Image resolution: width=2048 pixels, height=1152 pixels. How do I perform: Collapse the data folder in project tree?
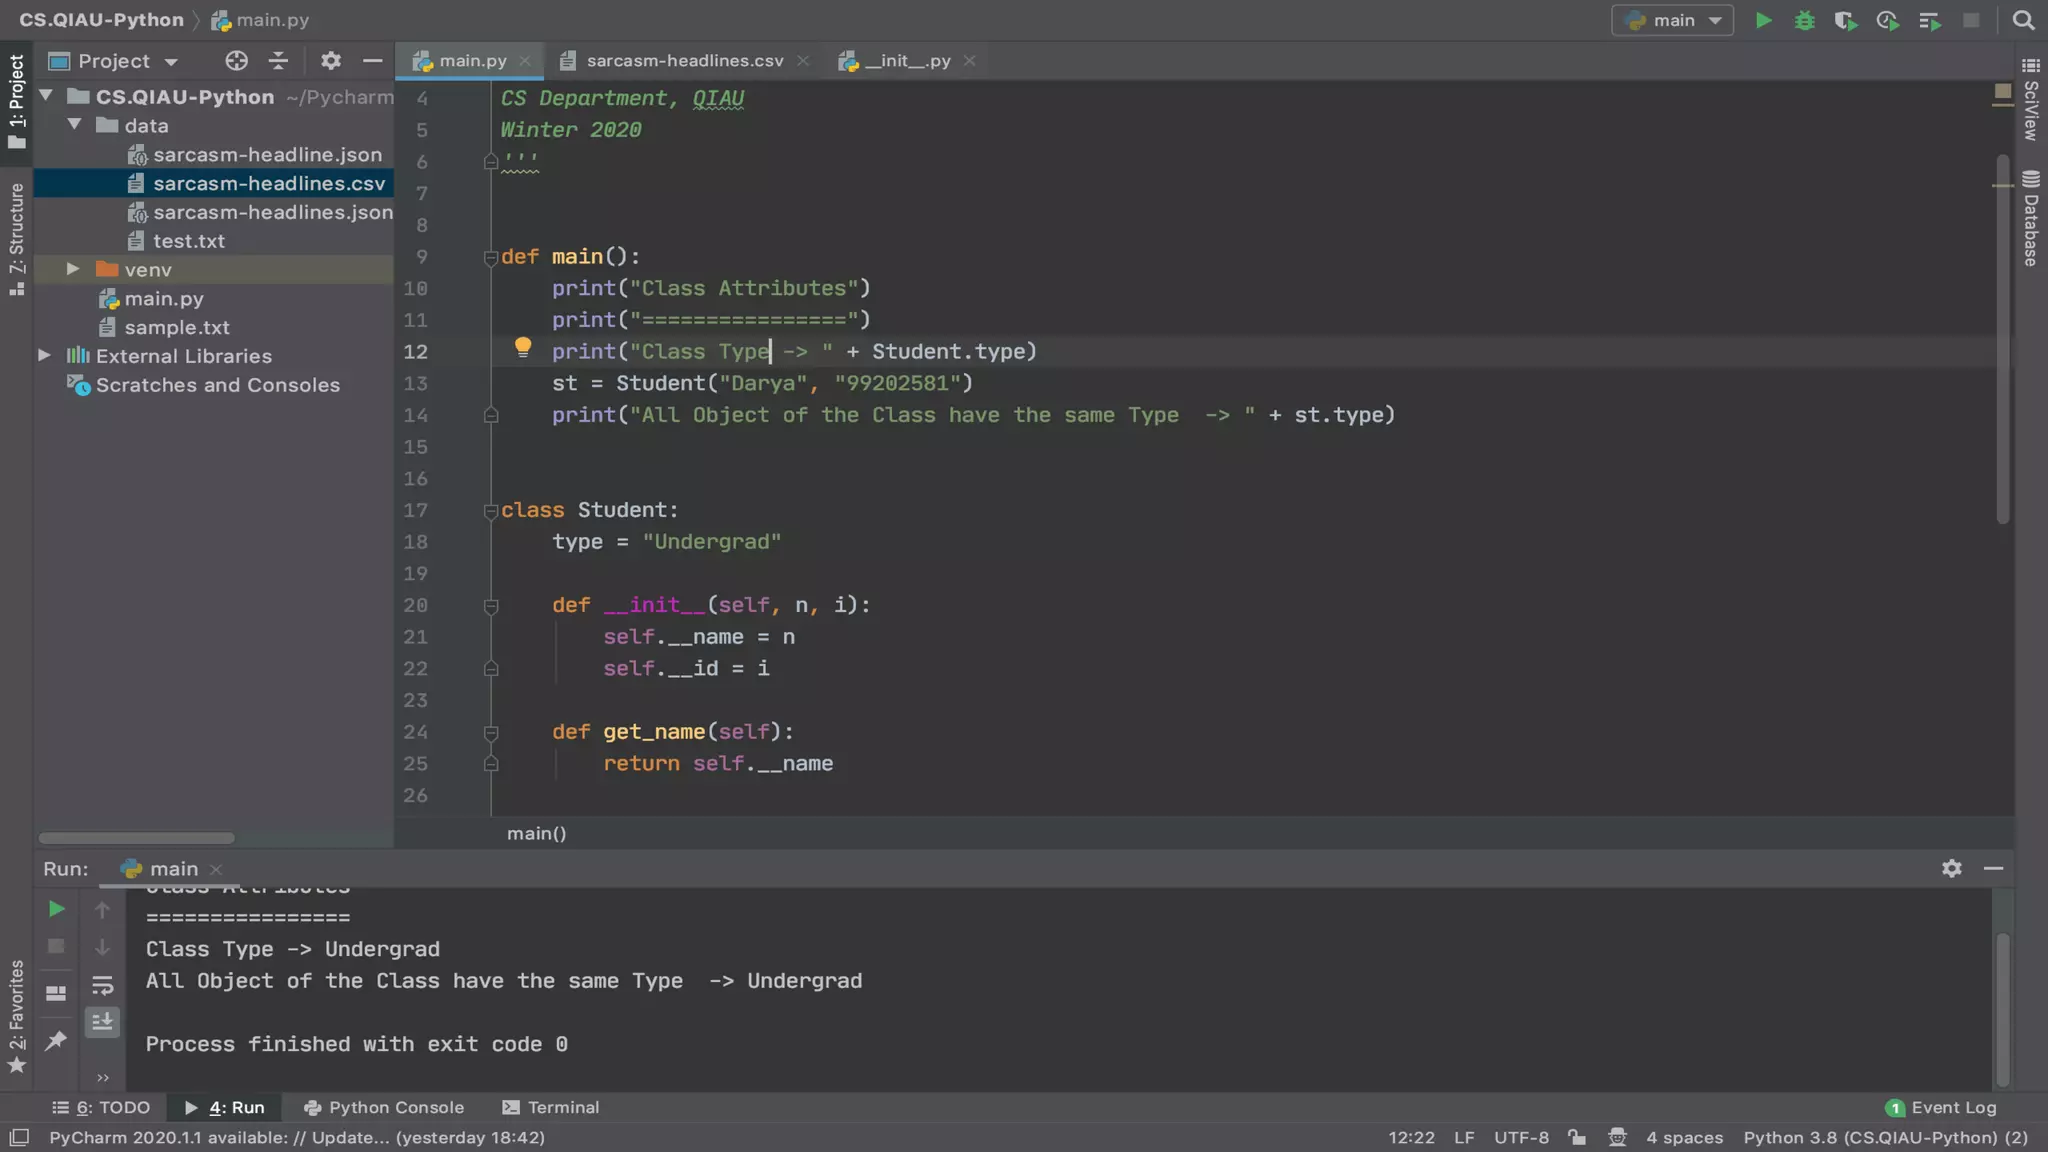(x=74, y=125)
